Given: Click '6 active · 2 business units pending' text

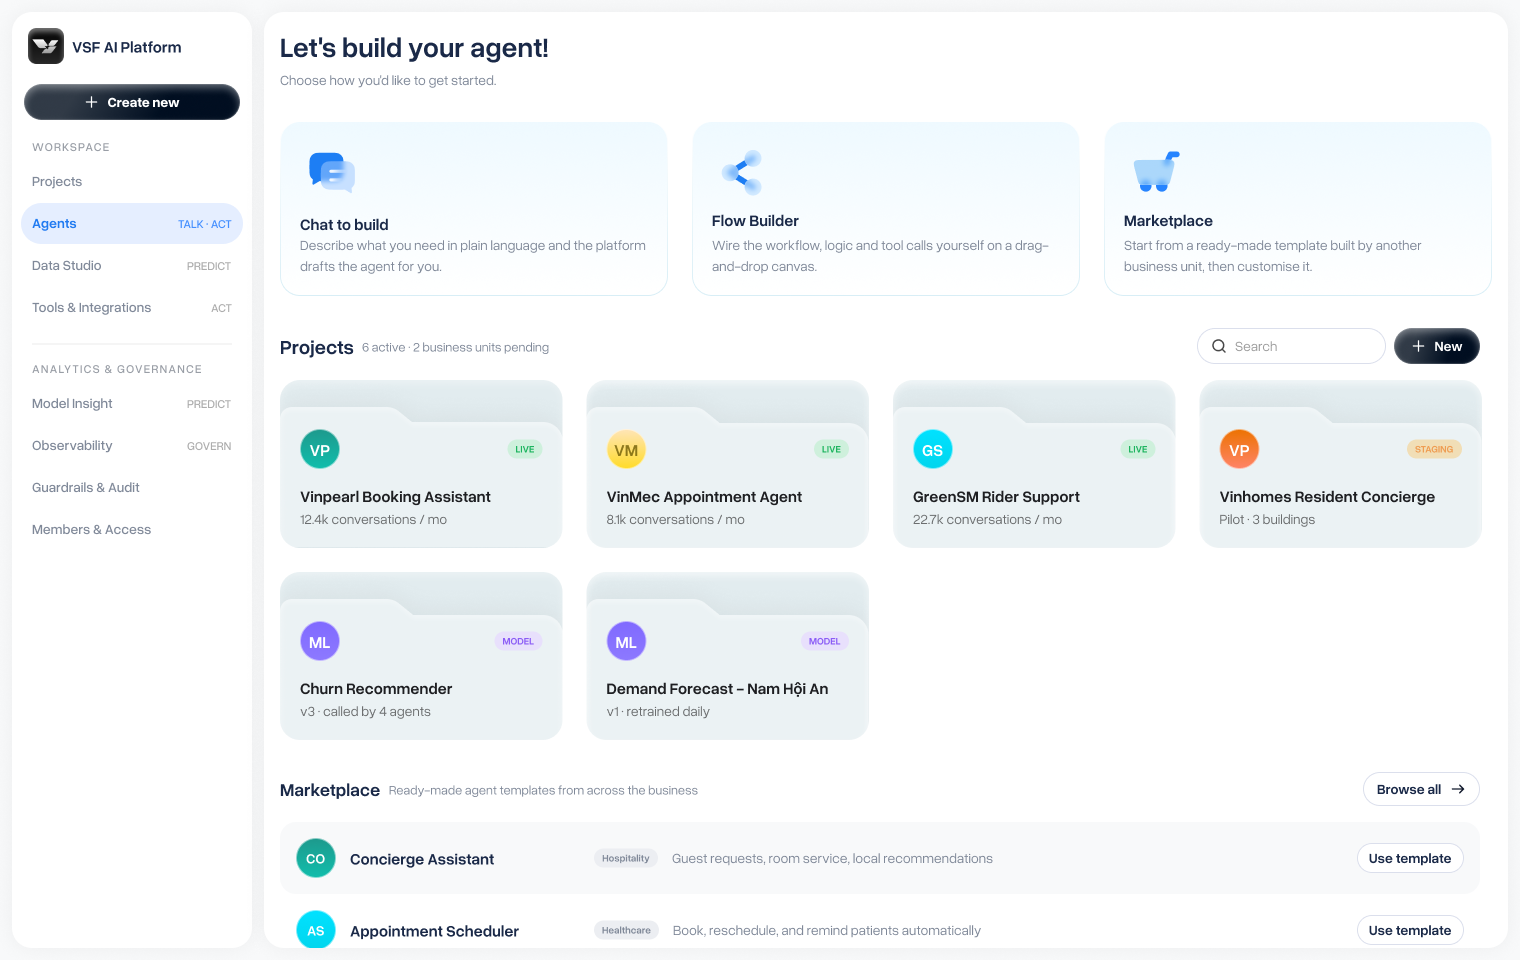Looking at the screenshot, I should [x=456, y=347].
